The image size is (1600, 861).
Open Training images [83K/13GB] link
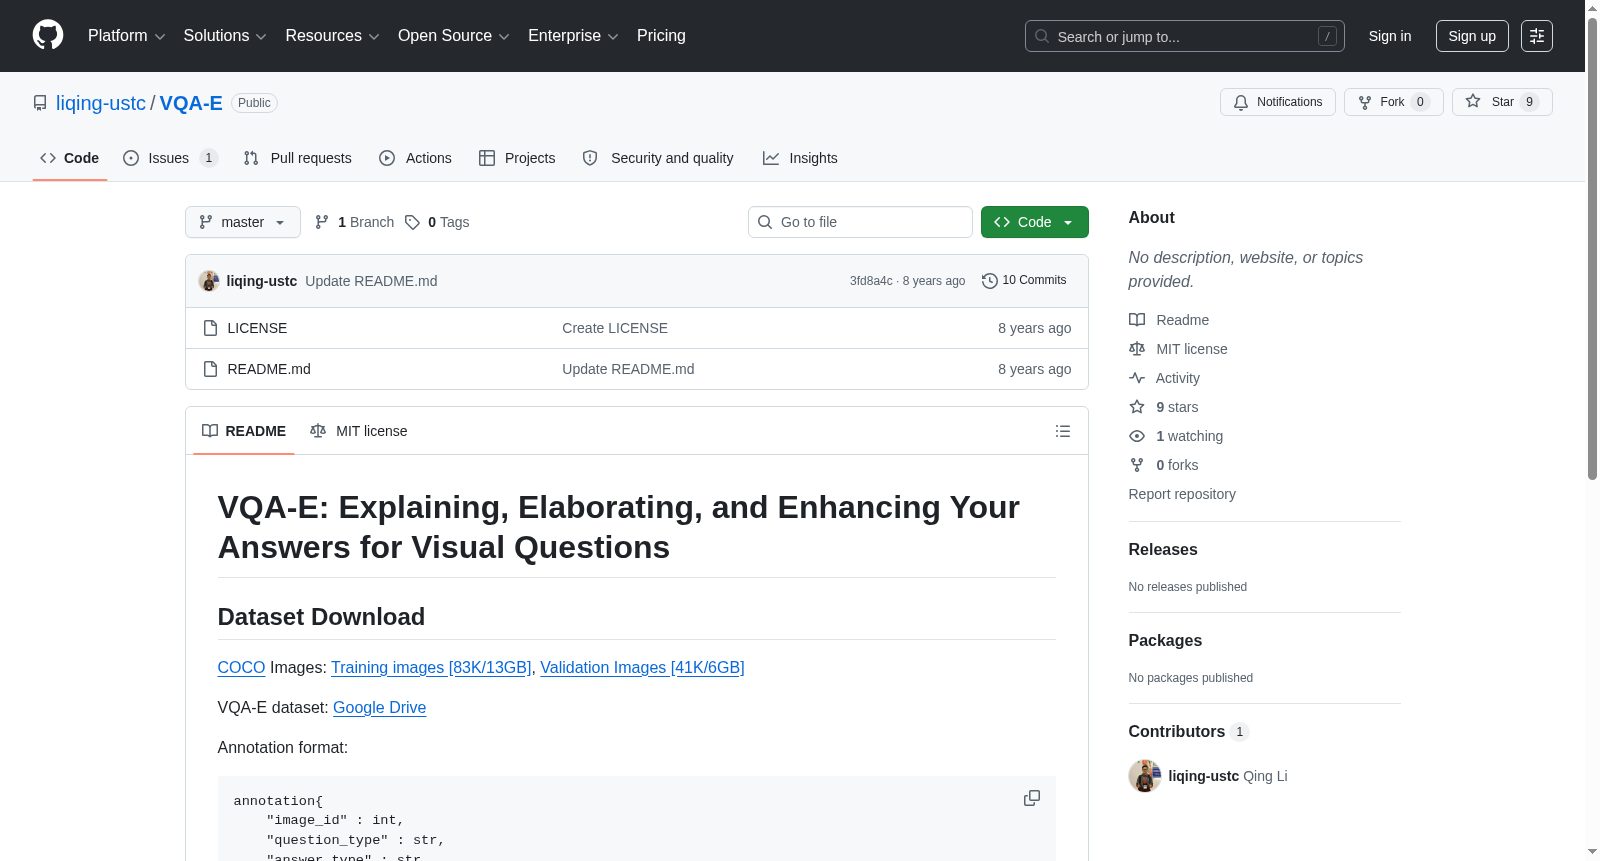coord(431,668)
